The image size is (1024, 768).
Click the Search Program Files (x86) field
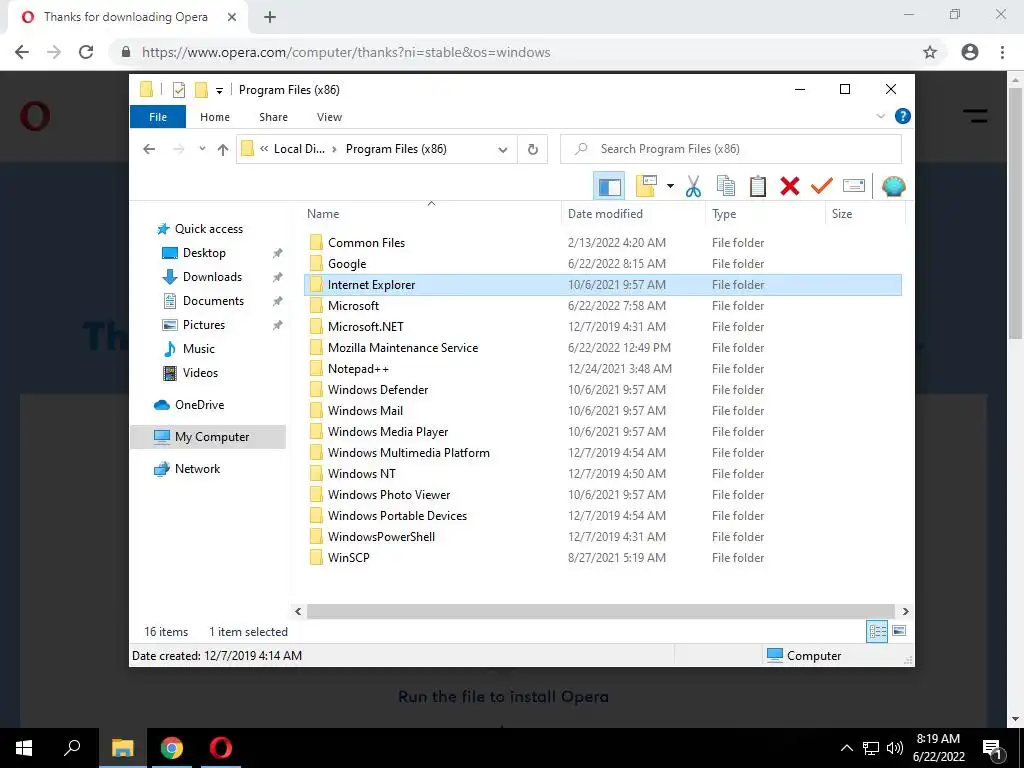click(731, 149)
